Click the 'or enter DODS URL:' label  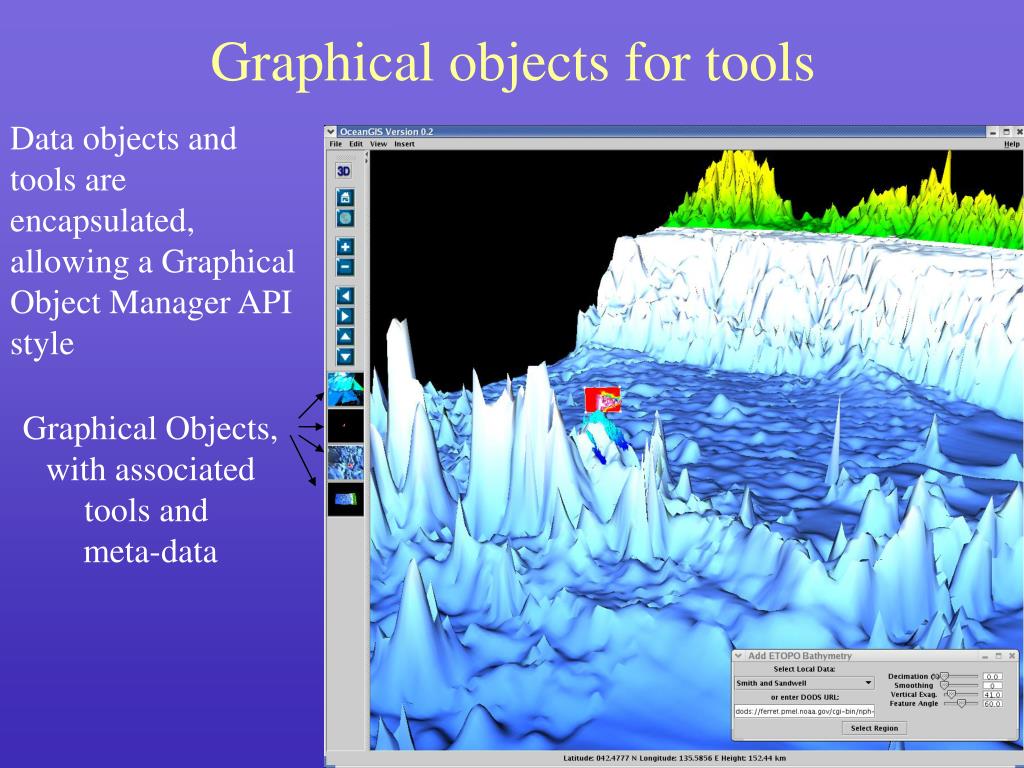point(805,697)
